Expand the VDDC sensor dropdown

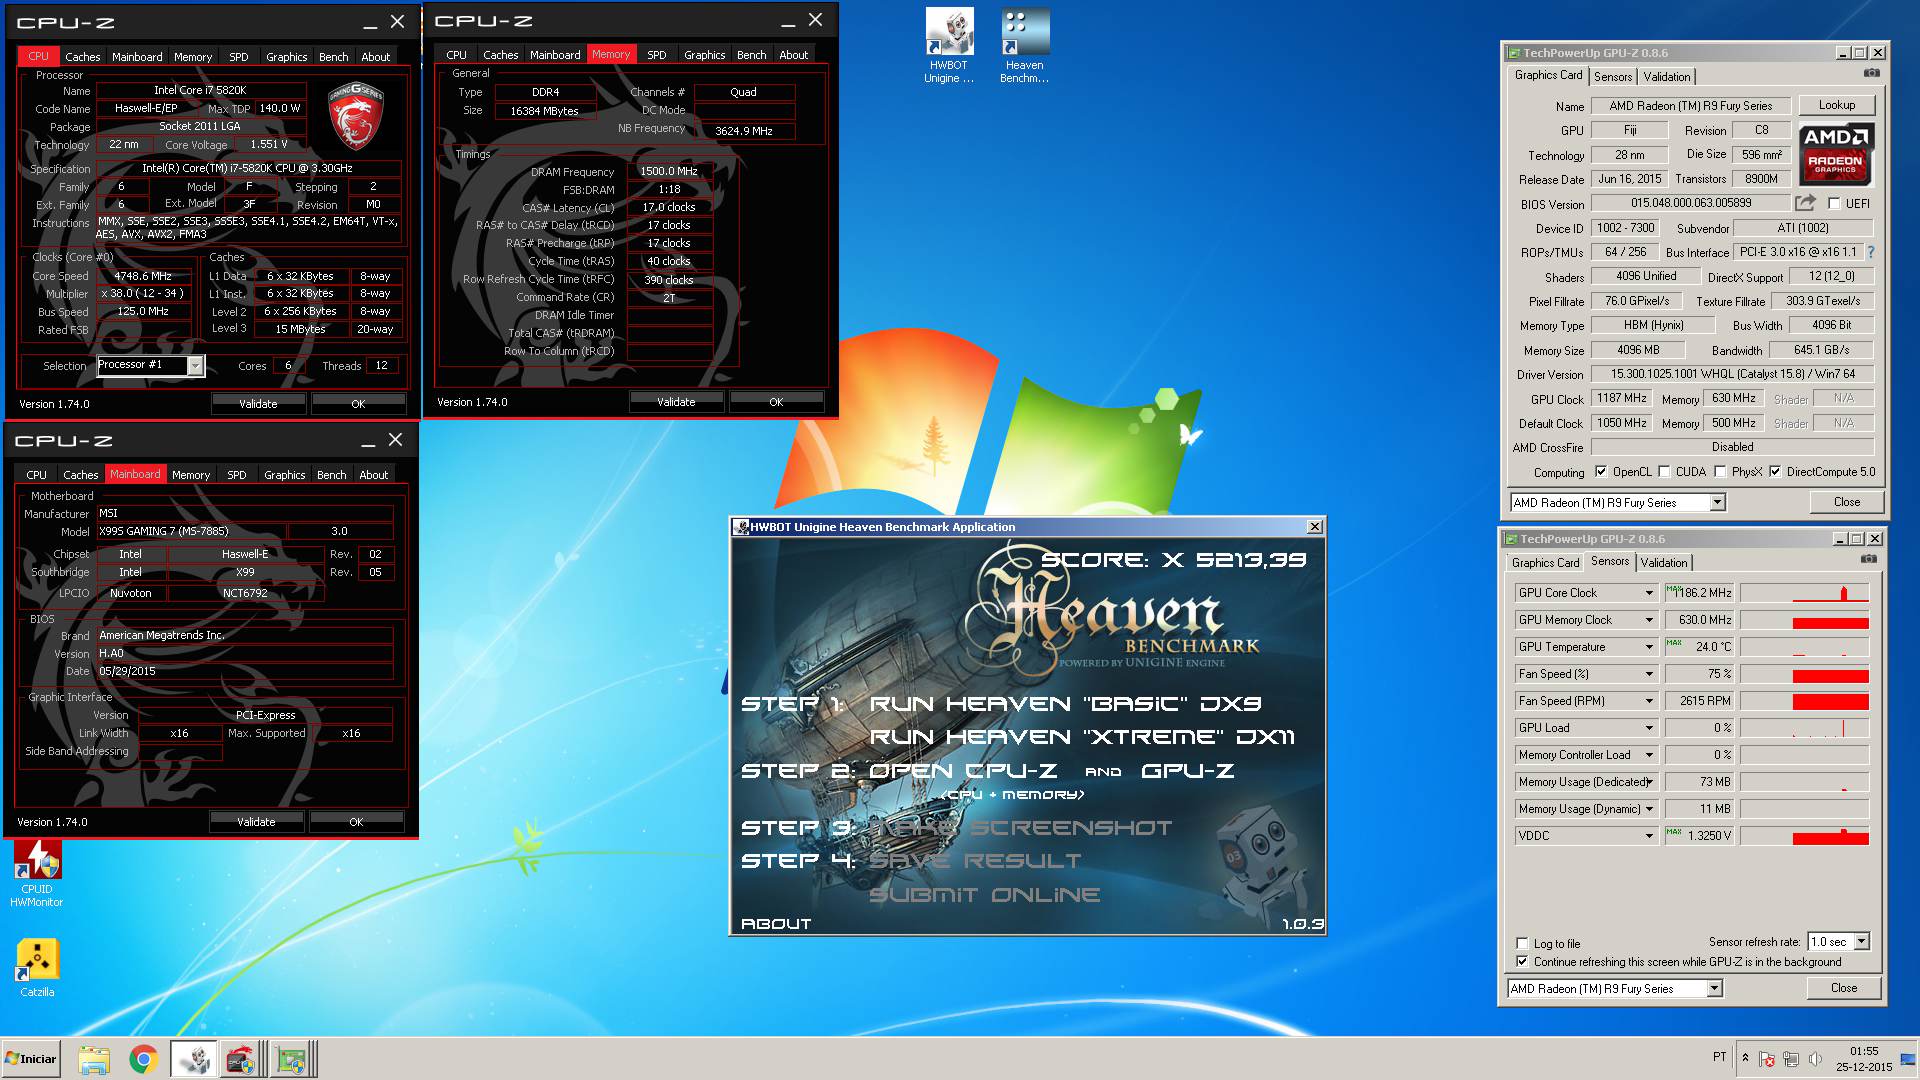1649,836
